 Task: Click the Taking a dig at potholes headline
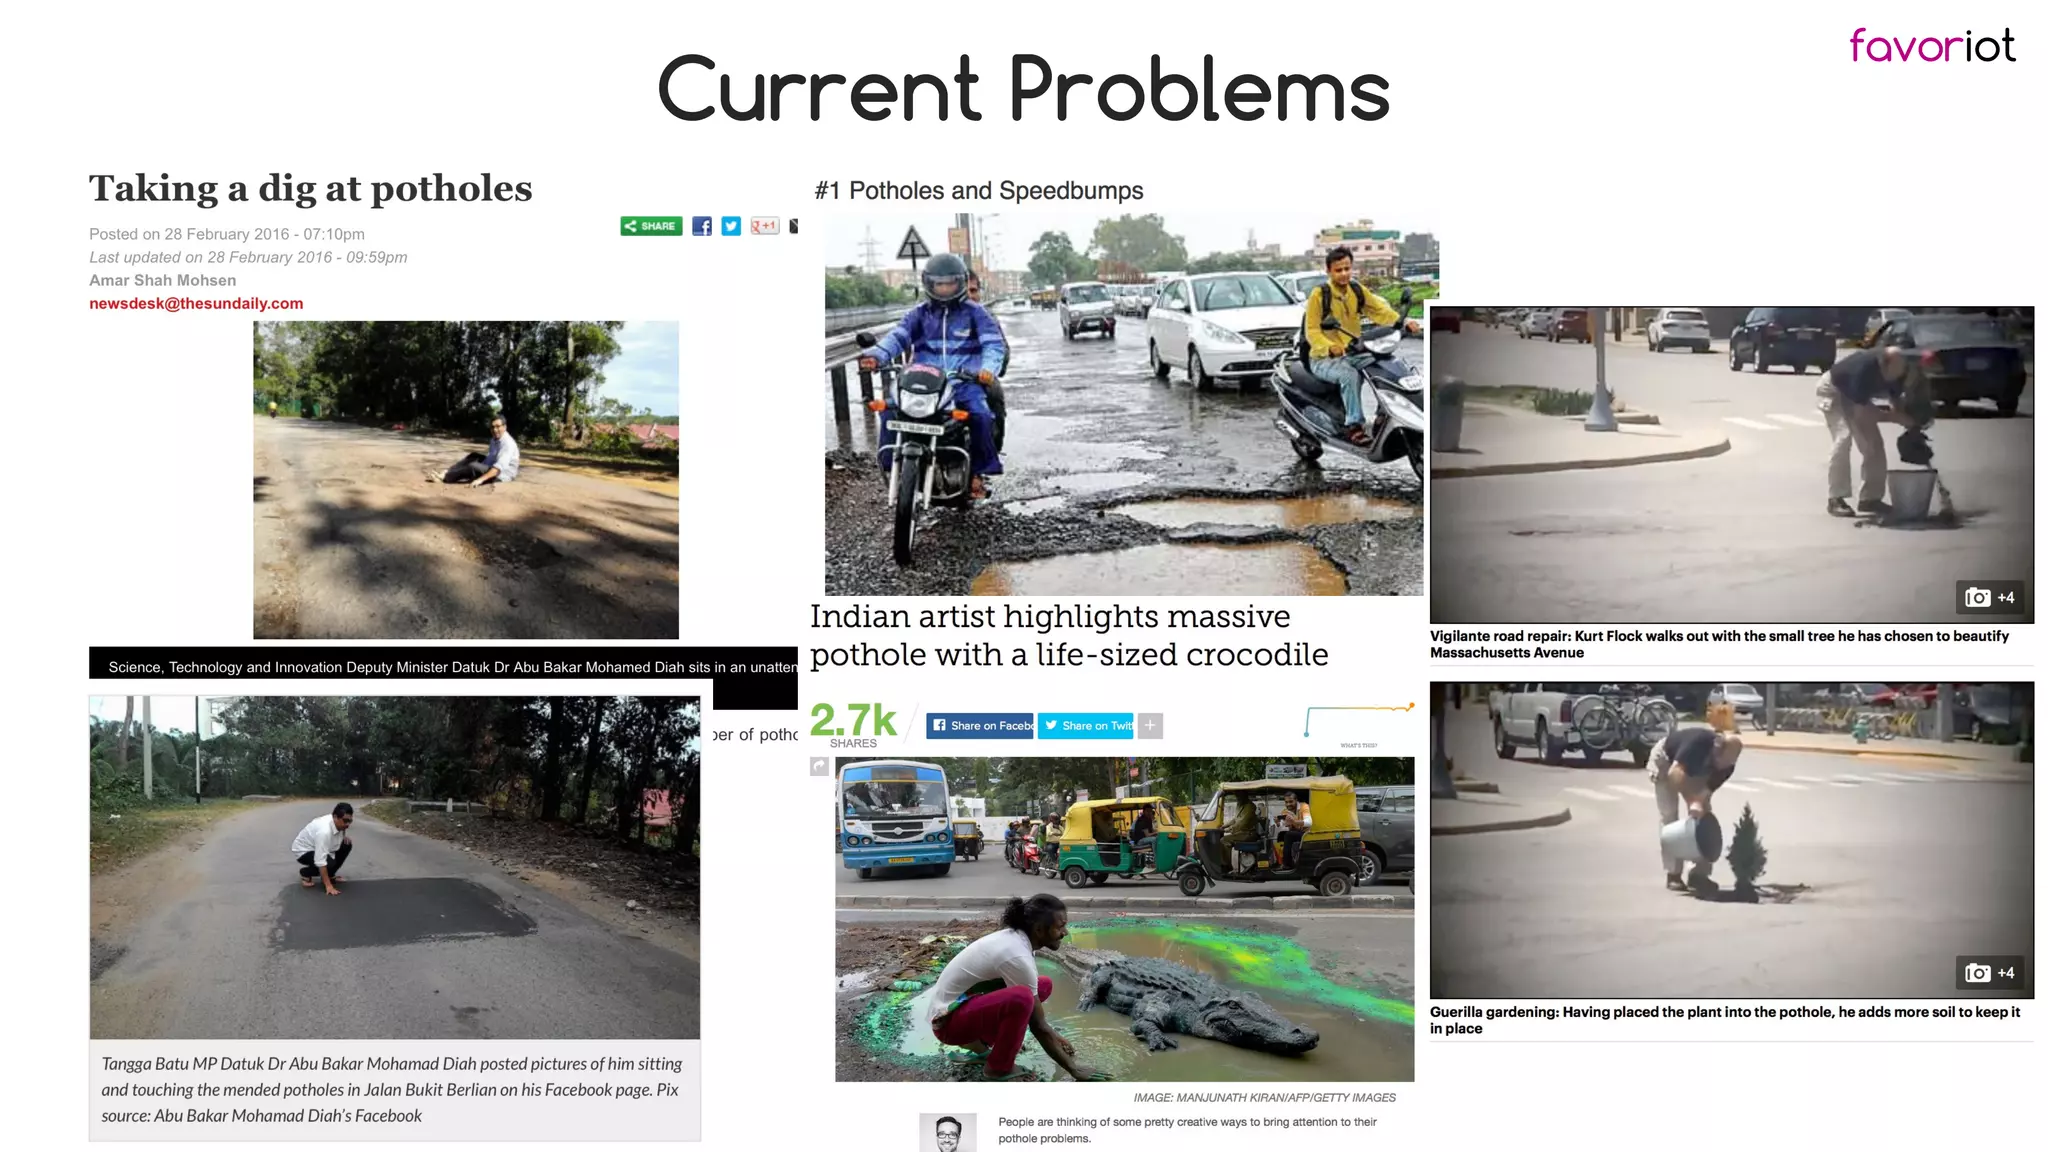310,188
